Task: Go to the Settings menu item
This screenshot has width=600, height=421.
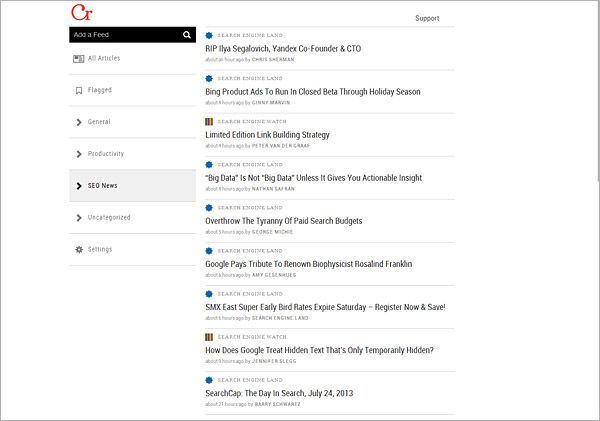Action: tap(100, 249)
